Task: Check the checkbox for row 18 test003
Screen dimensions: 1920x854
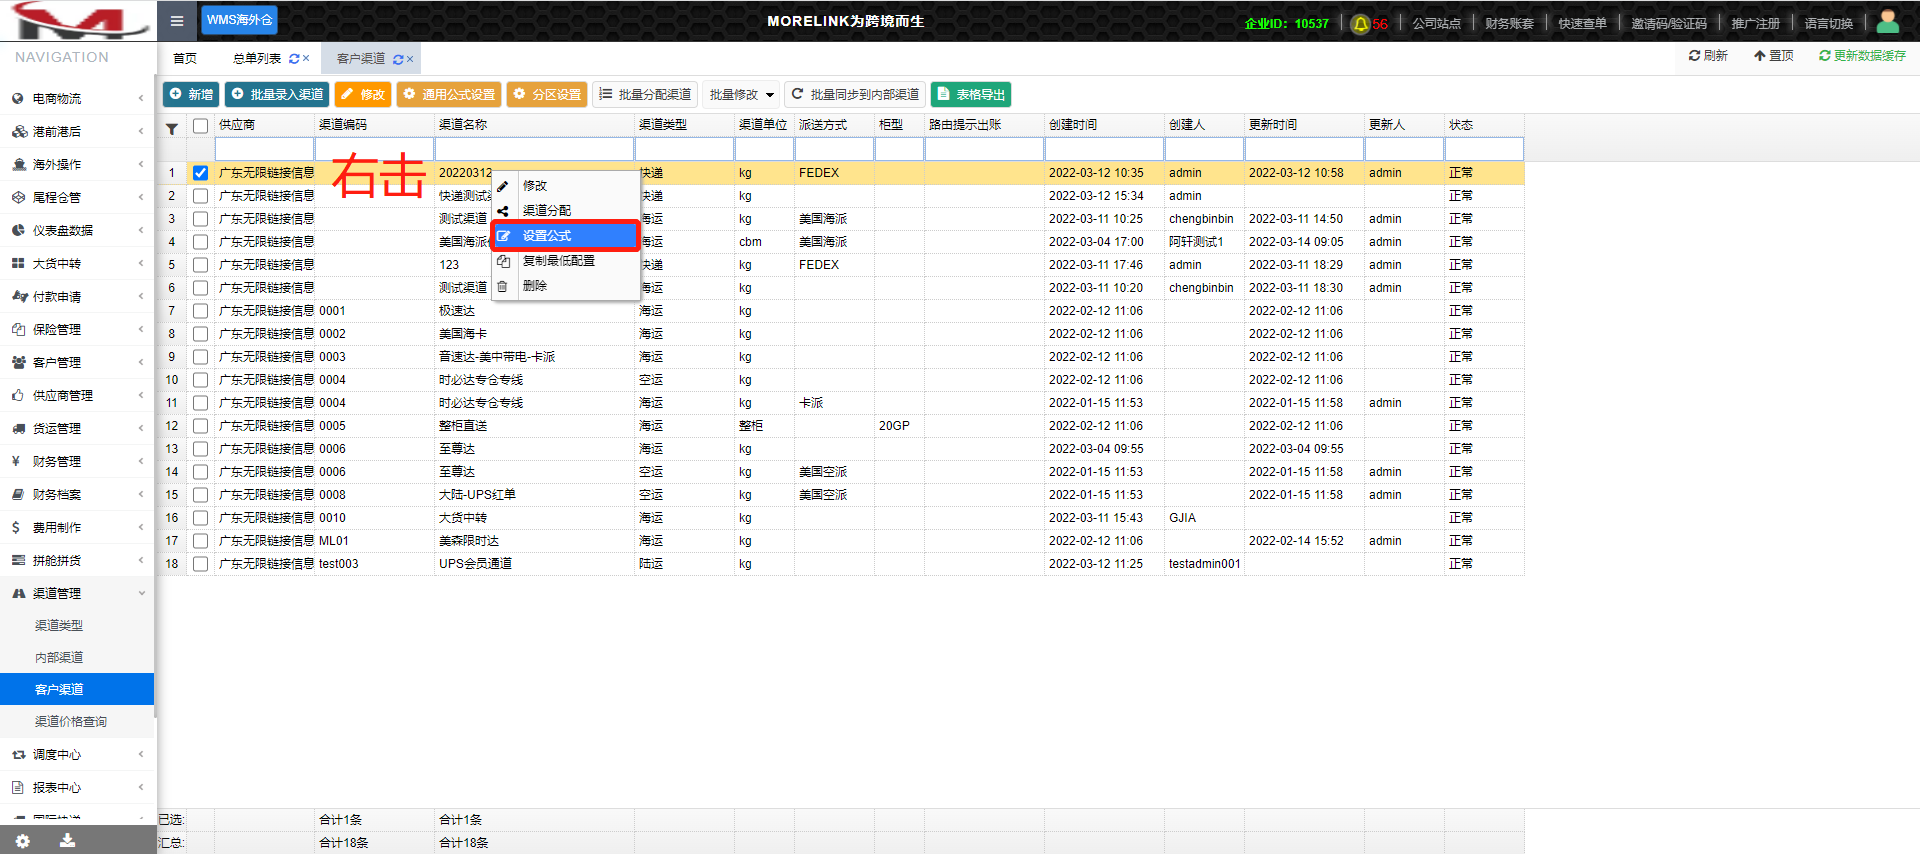Action: (200, 564)
